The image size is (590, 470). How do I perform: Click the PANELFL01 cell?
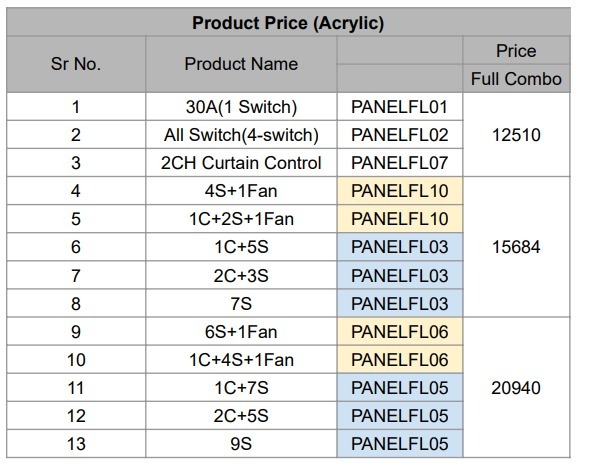pos(400,107)
